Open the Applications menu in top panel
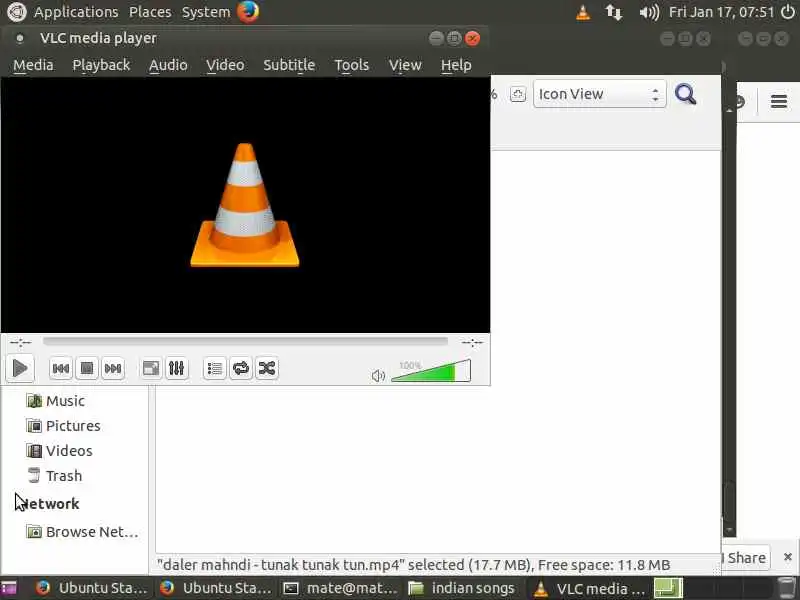 76,12
